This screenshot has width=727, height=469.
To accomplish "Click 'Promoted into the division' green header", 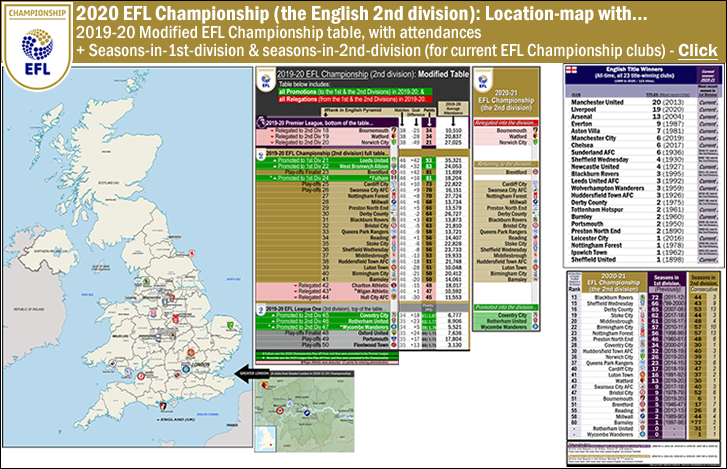I will [x=505, y=307].
